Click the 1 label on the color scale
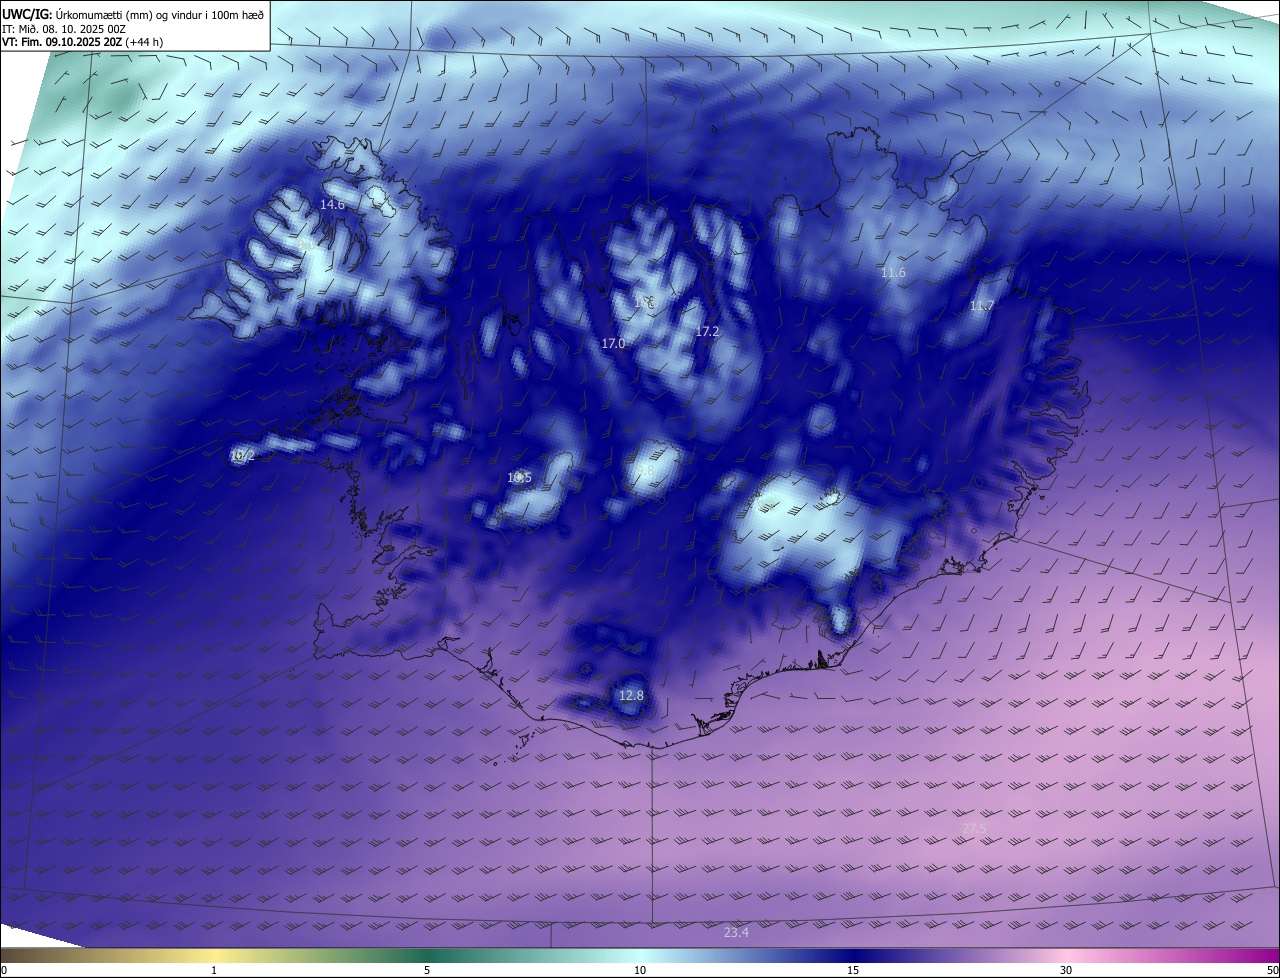Screen dimensions: 1280x978 (214, 970)
